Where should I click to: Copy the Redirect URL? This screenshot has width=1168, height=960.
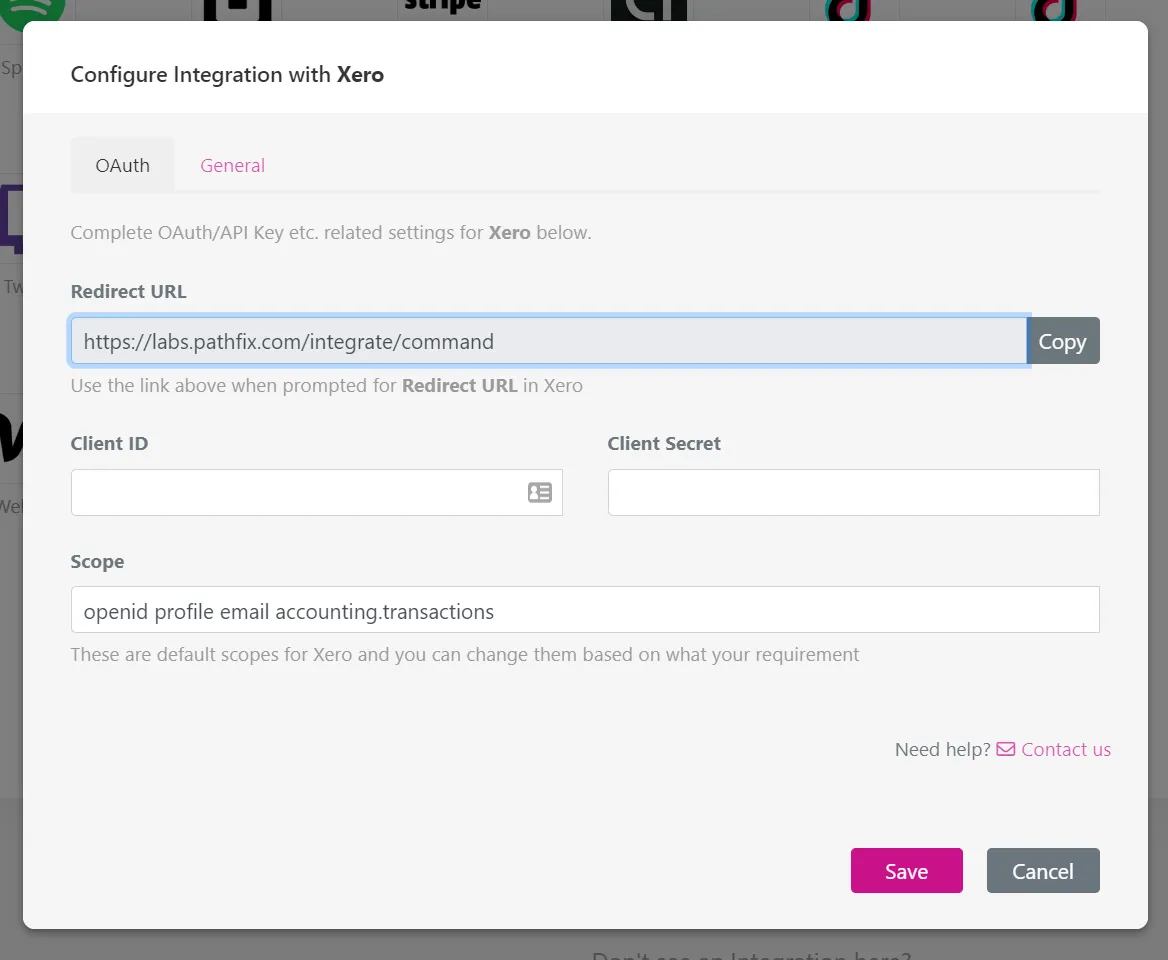click(x=1062, y=341)
